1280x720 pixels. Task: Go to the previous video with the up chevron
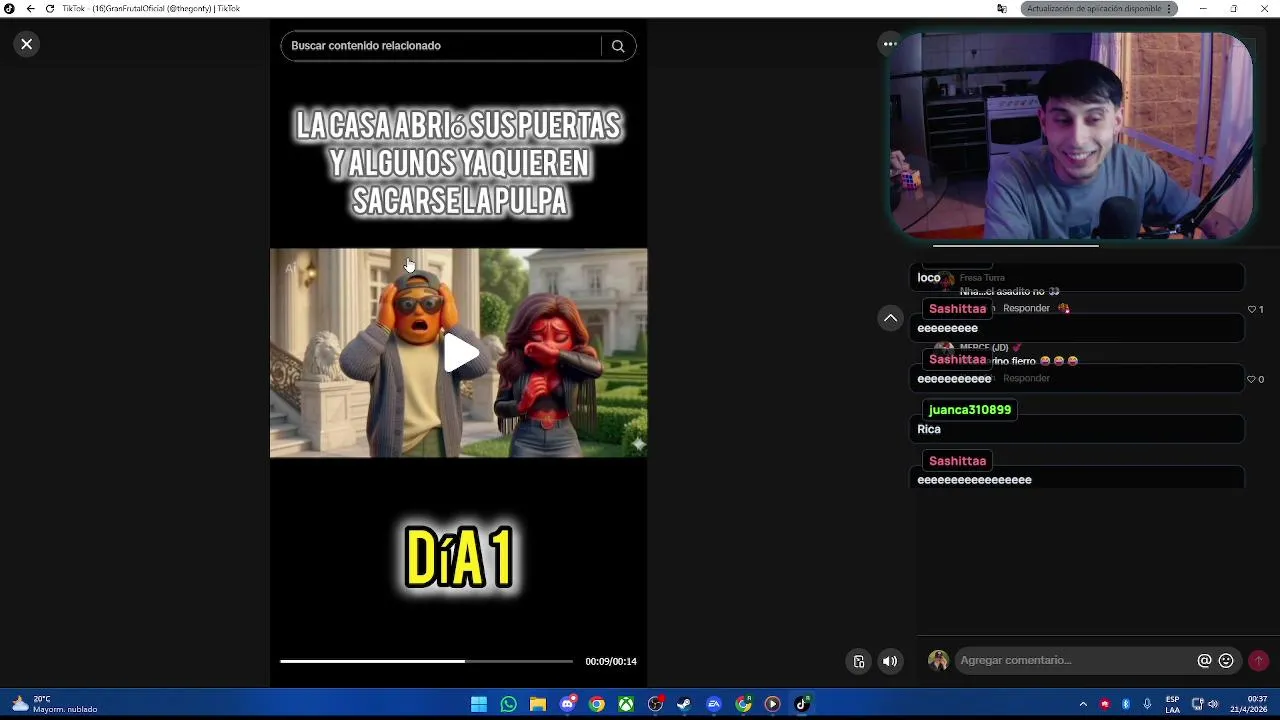[x=890, y=318]
